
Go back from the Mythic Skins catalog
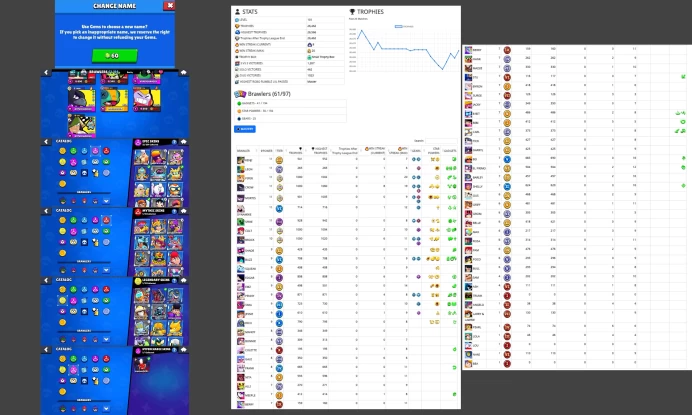[x=46, y=211]
